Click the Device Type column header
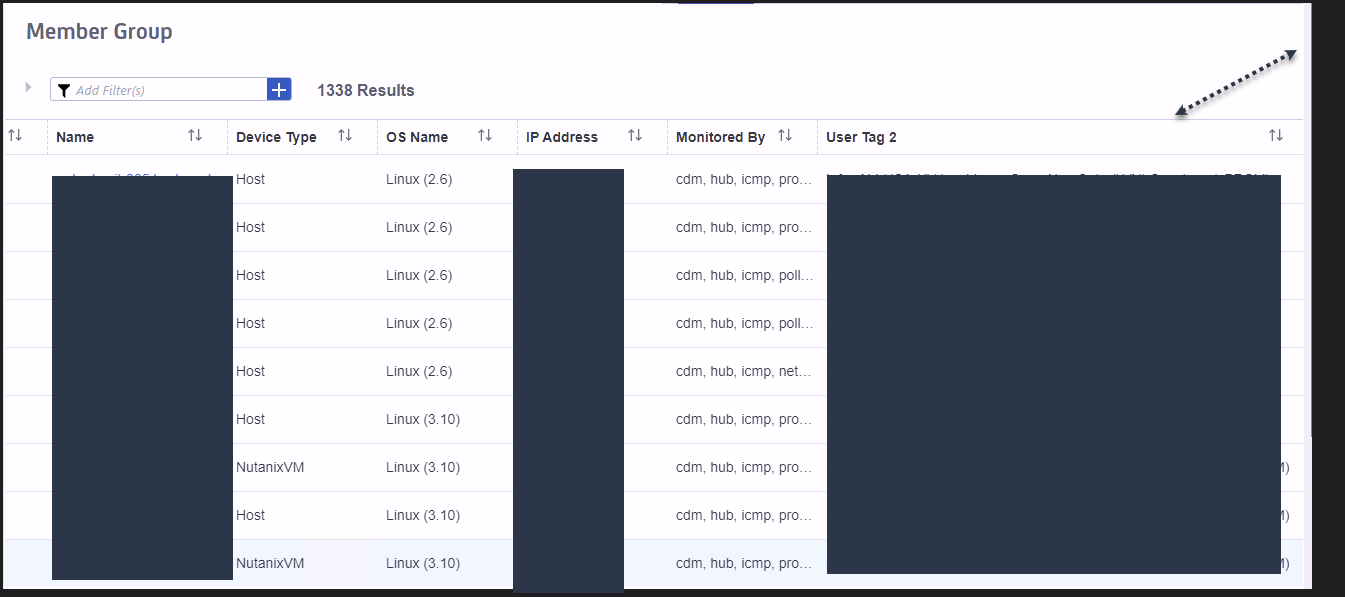This screenshot has height=597, width=1345. click(276, 137)
